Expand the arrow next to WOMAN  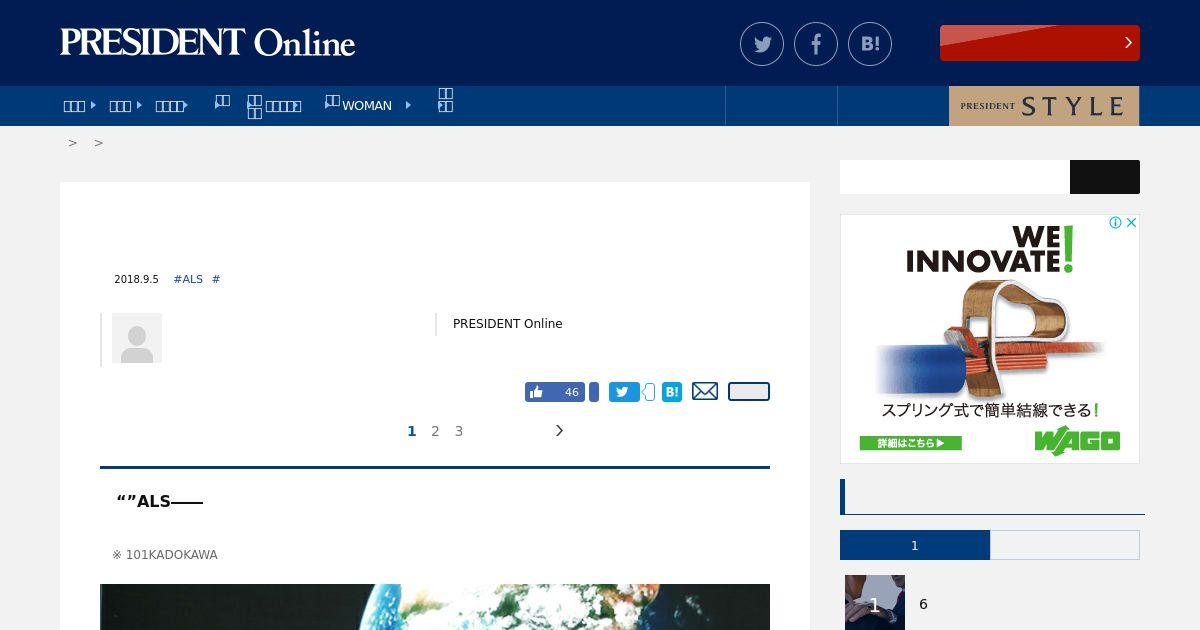point(408,105)
